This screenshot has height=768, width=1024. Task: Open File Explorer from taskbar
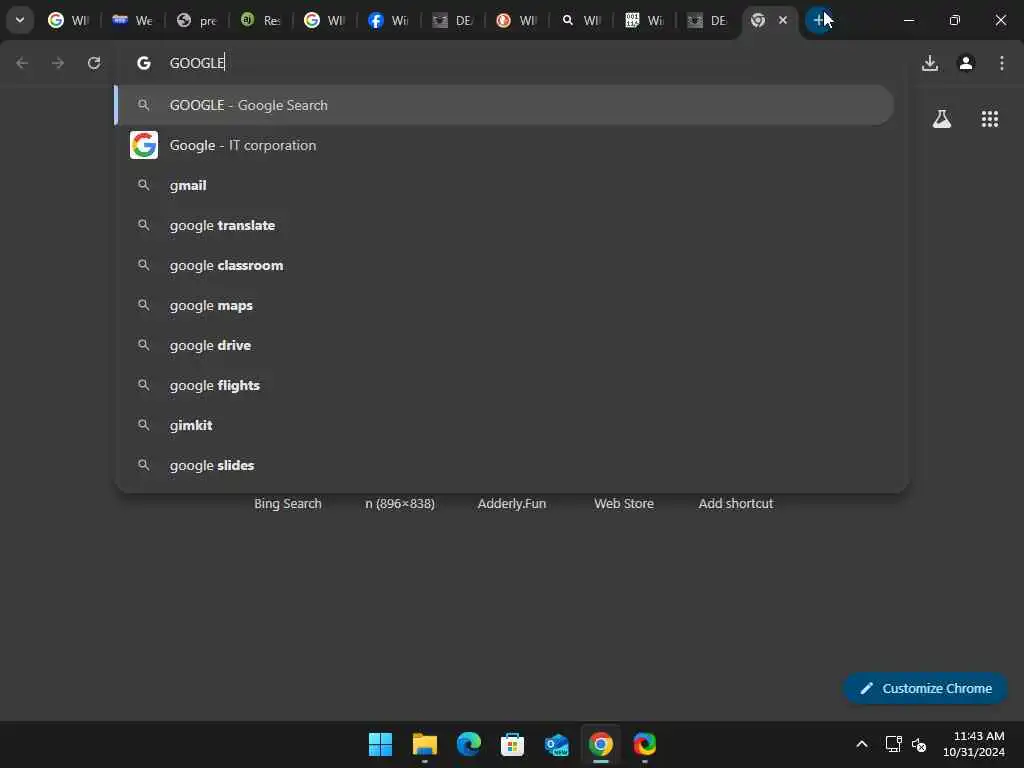point(424,744)
